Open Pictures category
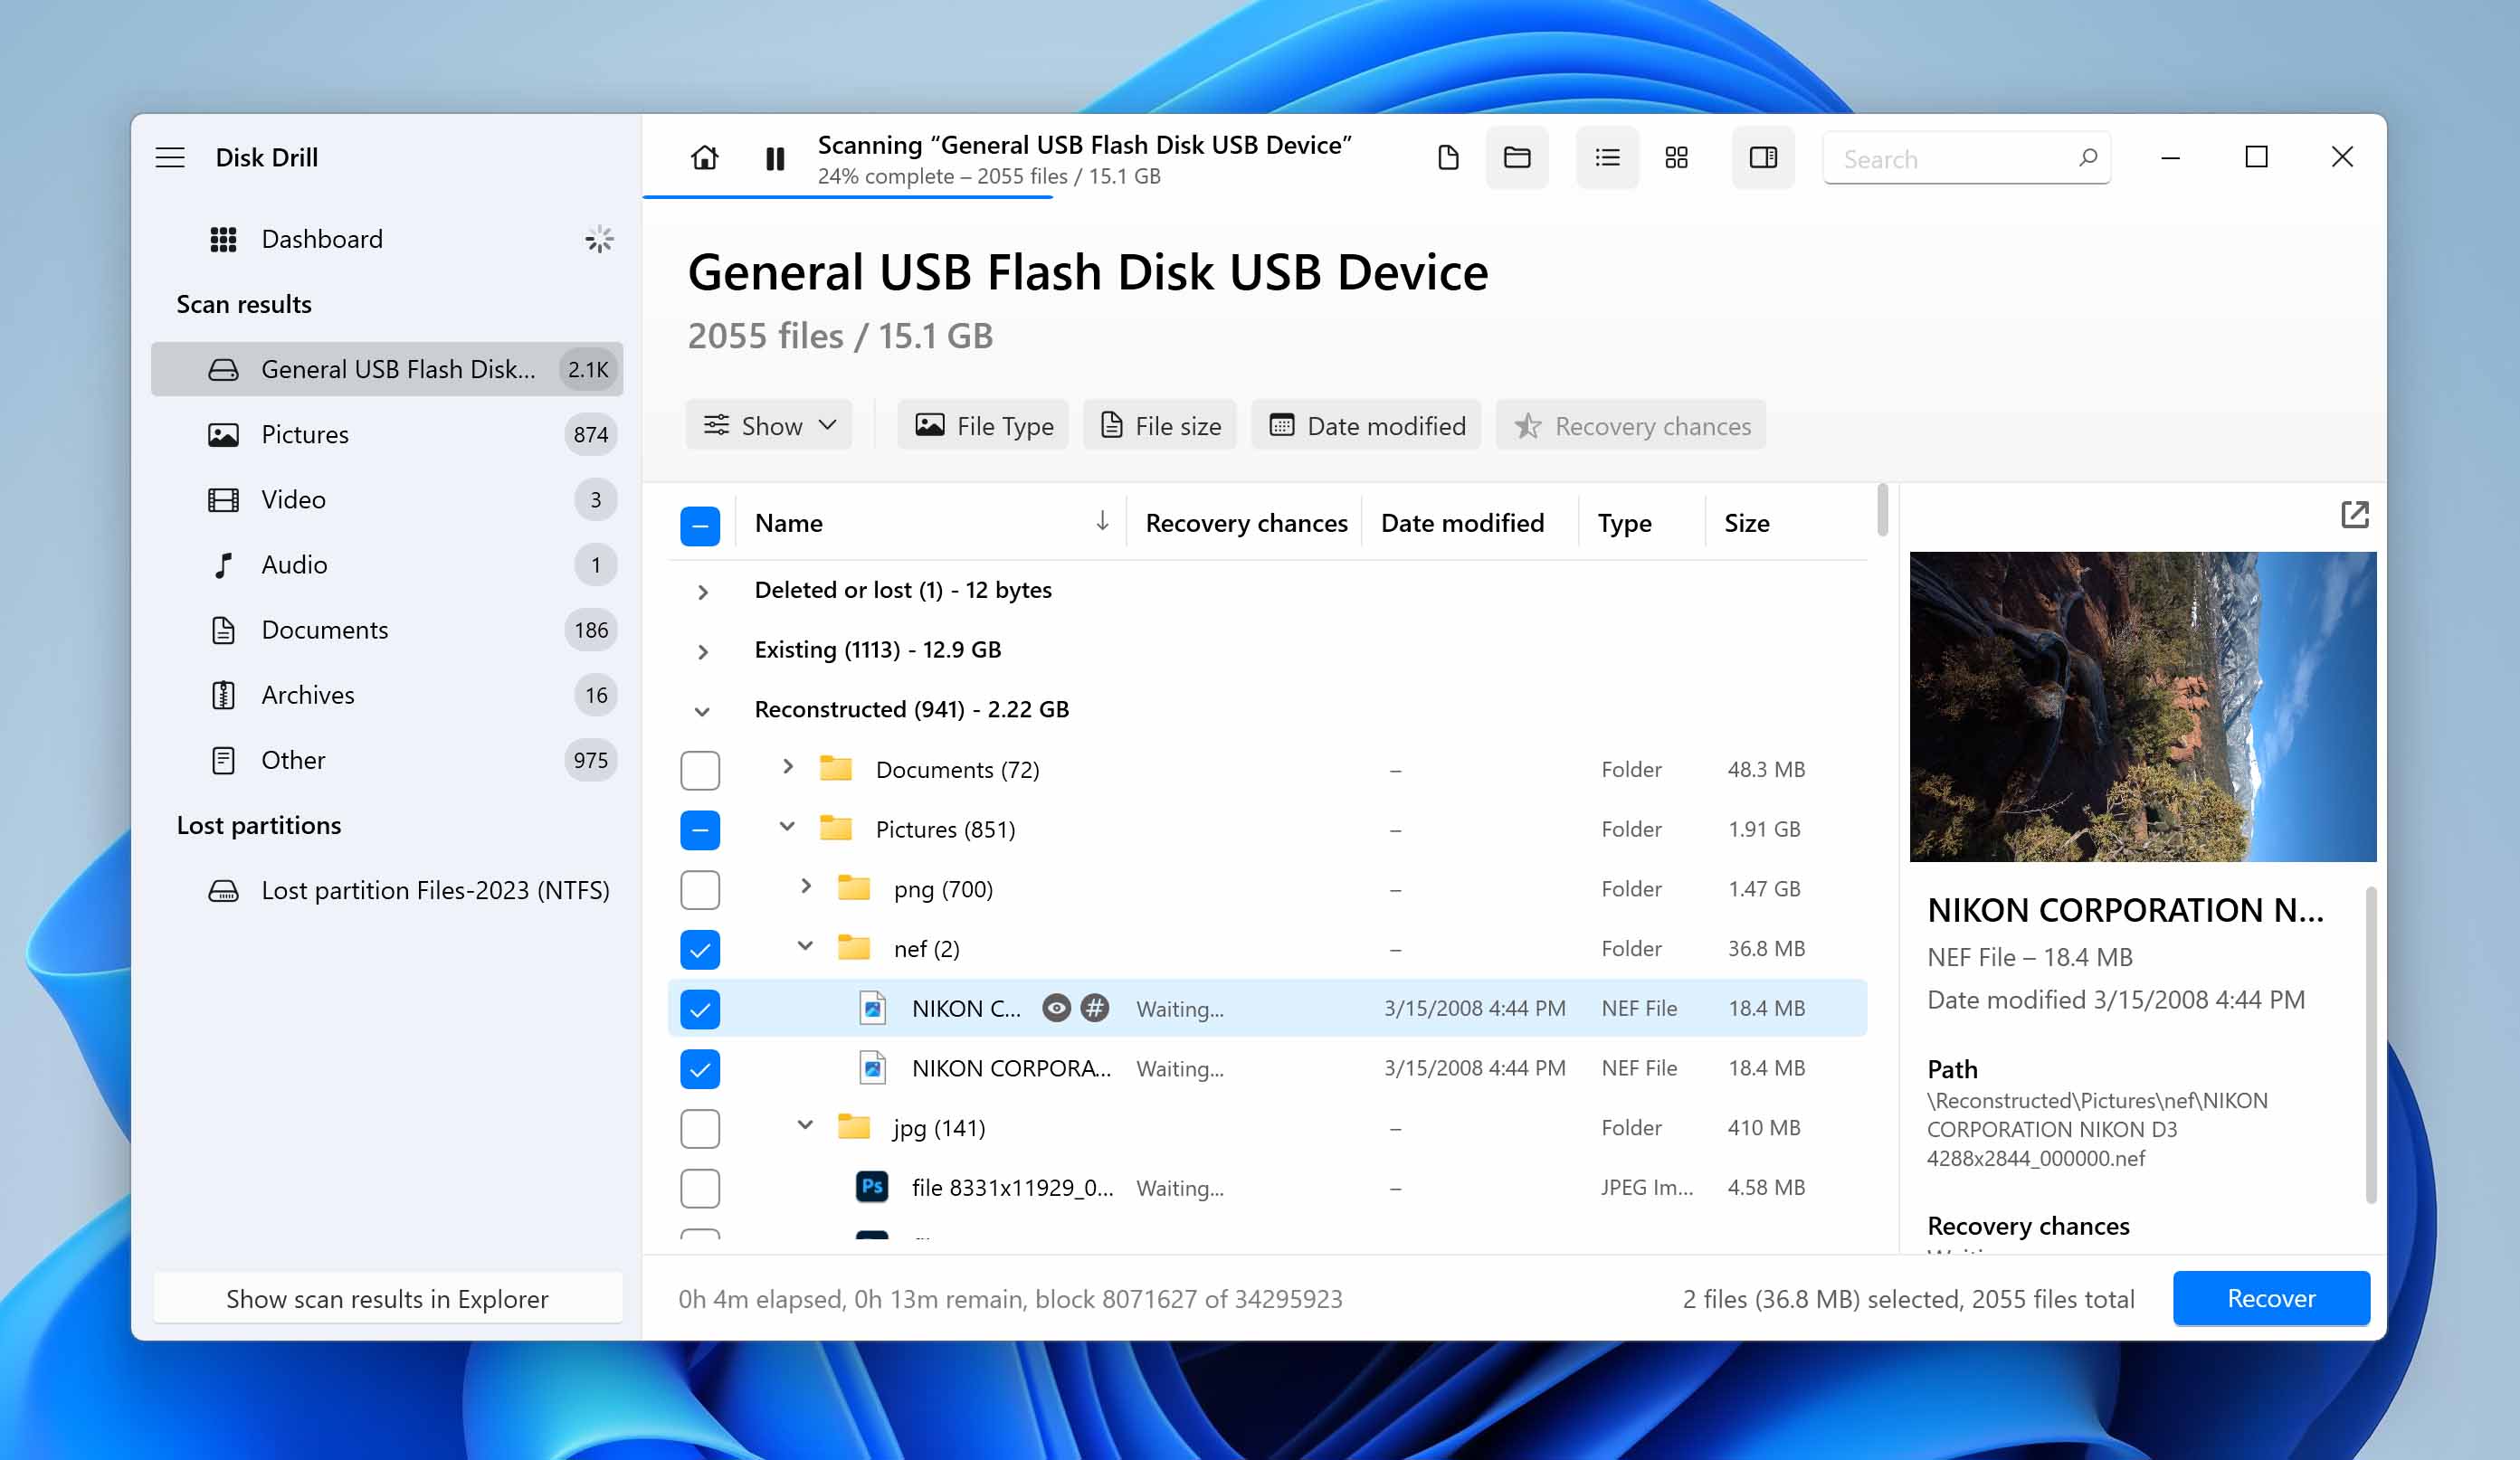Image resolution: width=2520 pixels, height=1460 pixels. click(387, 435)
